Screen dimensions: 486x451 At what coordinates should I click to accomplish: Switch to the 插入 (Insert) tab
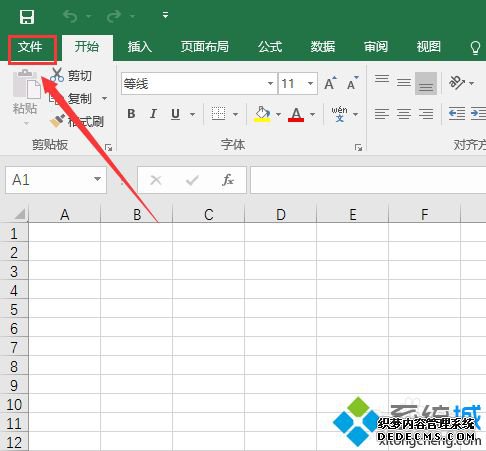(140, 47)
